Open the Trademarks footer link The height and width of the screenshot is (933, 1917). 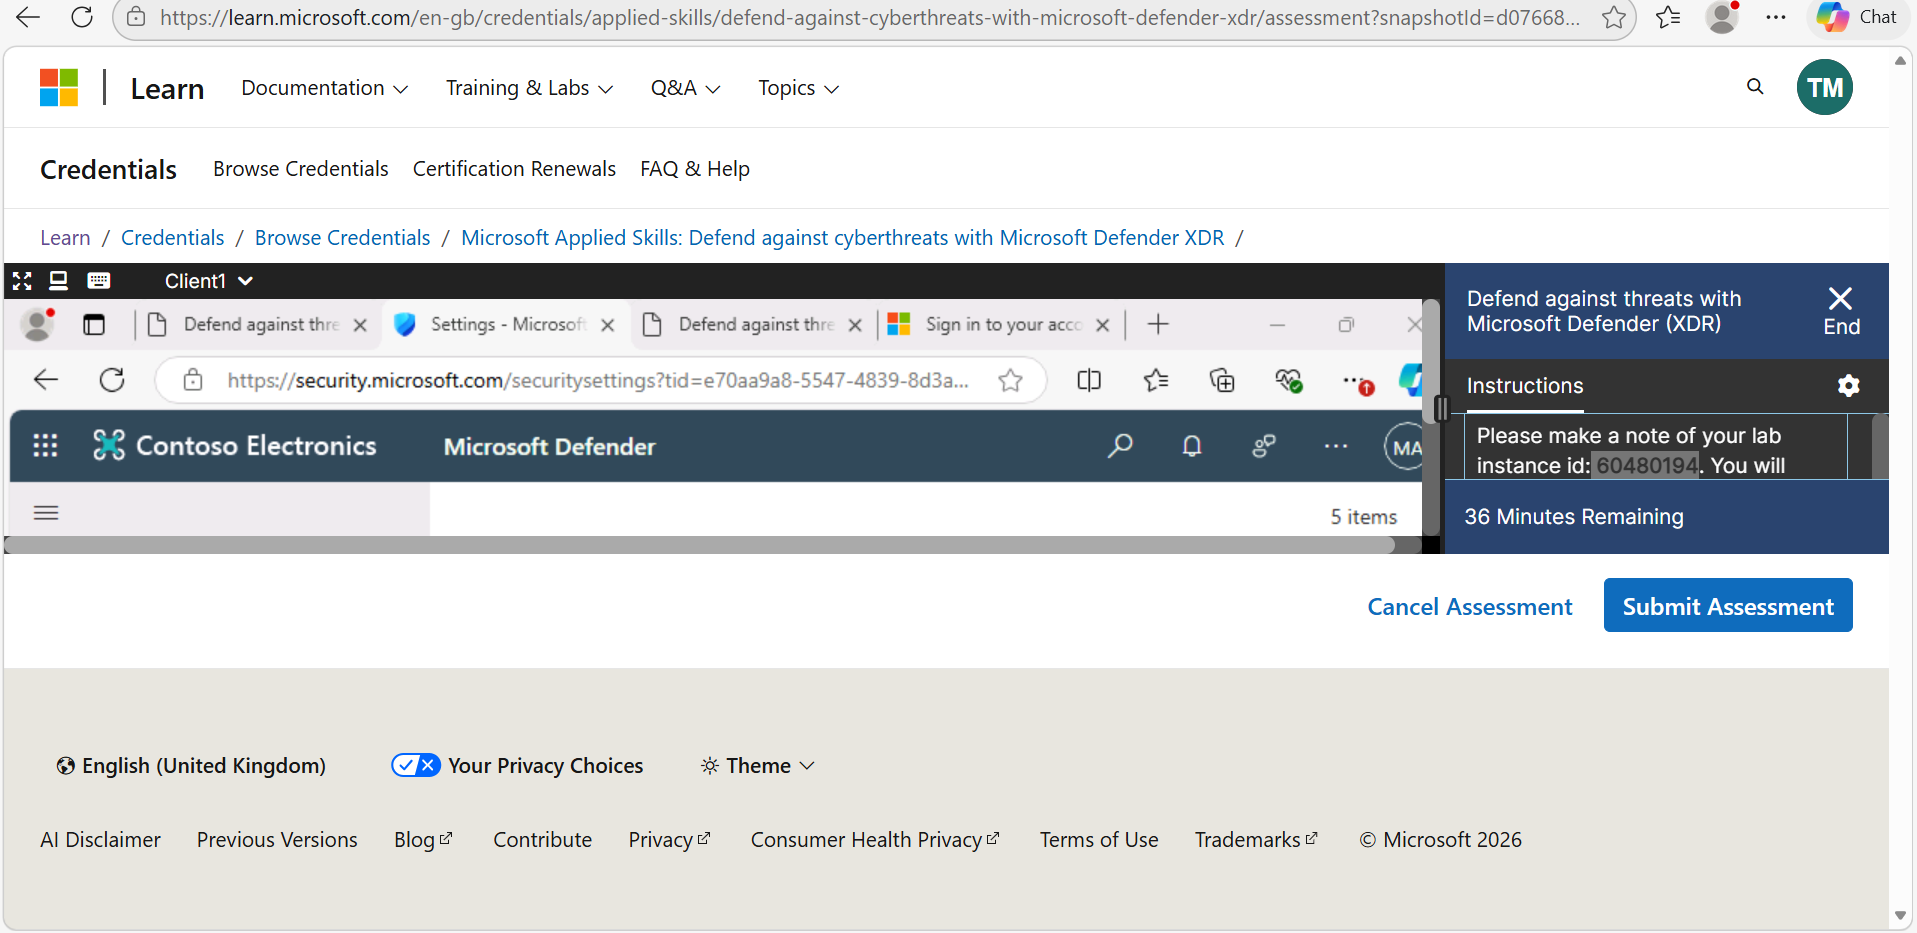pyautogui.click(x=1256, y=840)
